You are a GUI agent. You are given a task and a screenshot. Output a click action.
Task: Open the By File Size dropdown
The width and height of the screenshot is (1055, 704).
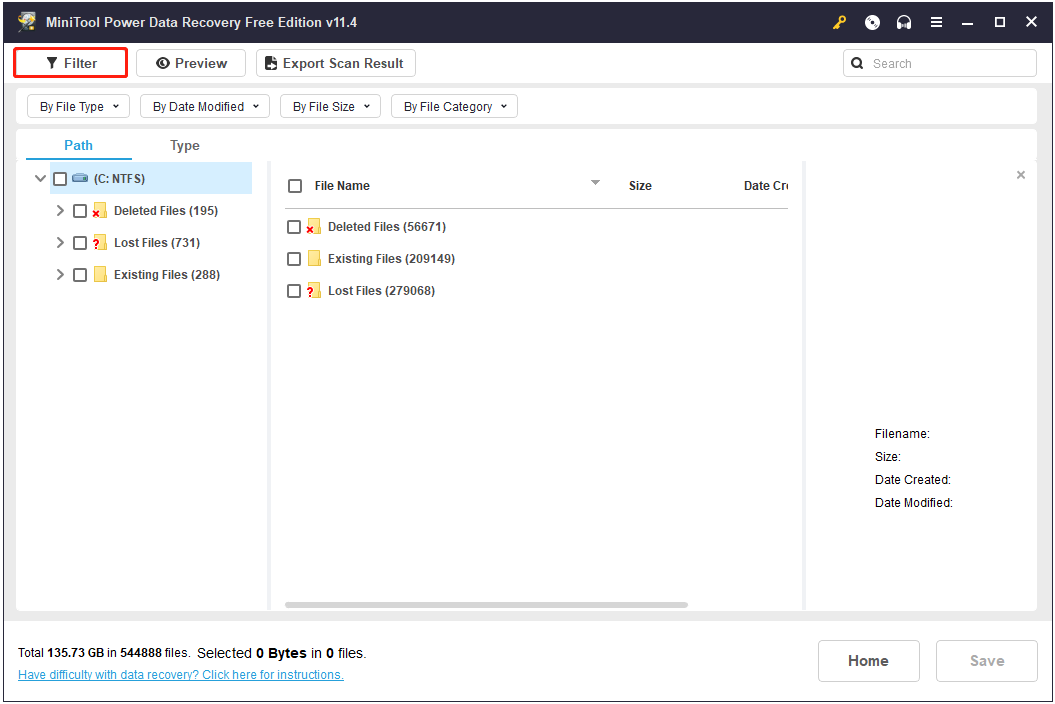(330, 106)
